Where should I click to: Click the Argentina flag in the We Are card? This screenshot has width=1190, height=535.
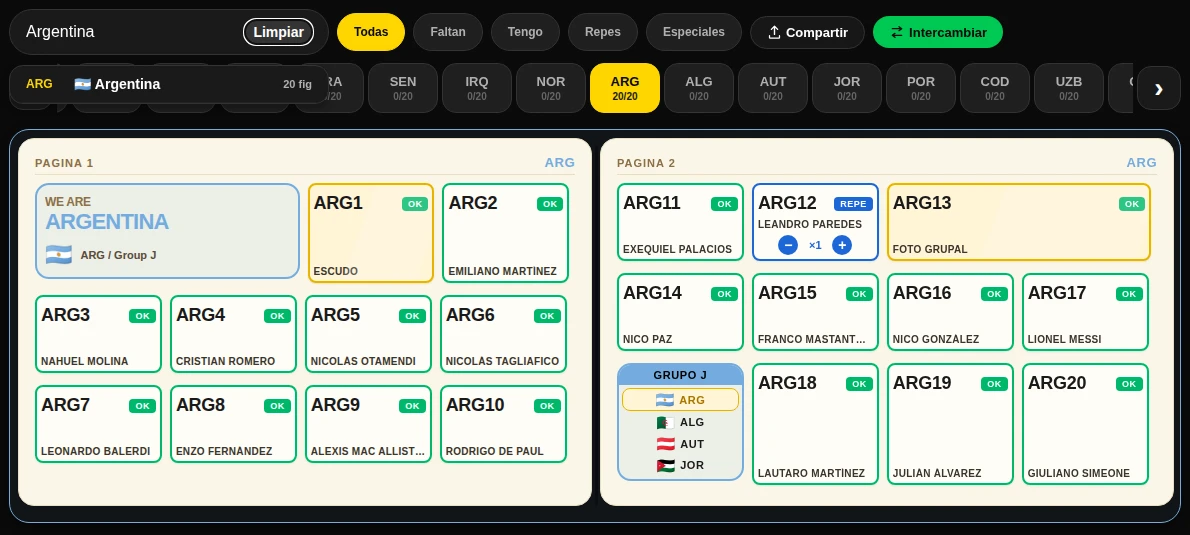pyautogui.click(x=58, y=255)
